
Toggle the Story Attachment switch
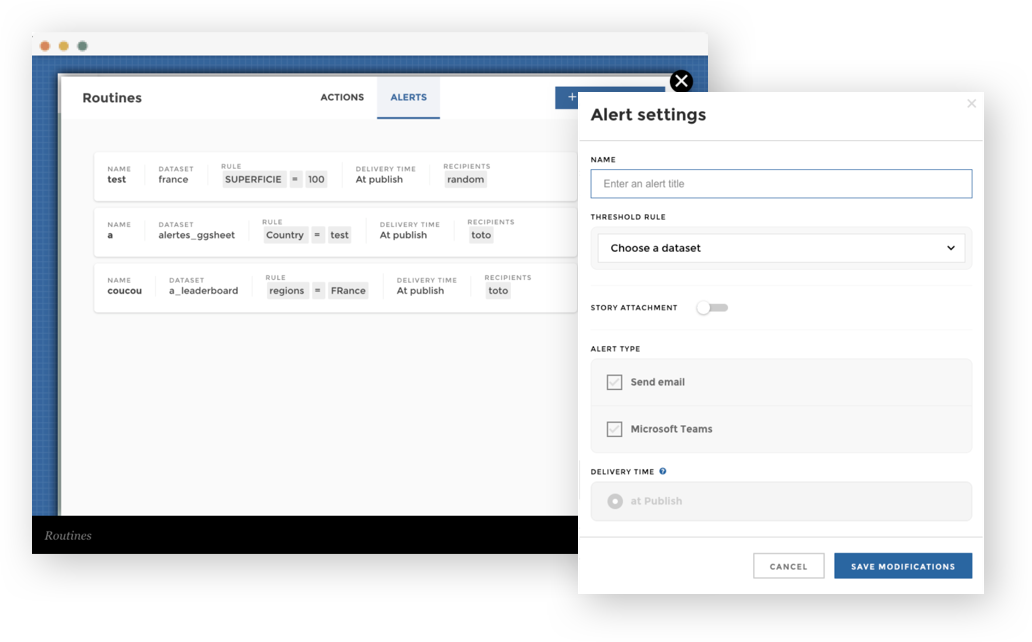click(712, 308)
